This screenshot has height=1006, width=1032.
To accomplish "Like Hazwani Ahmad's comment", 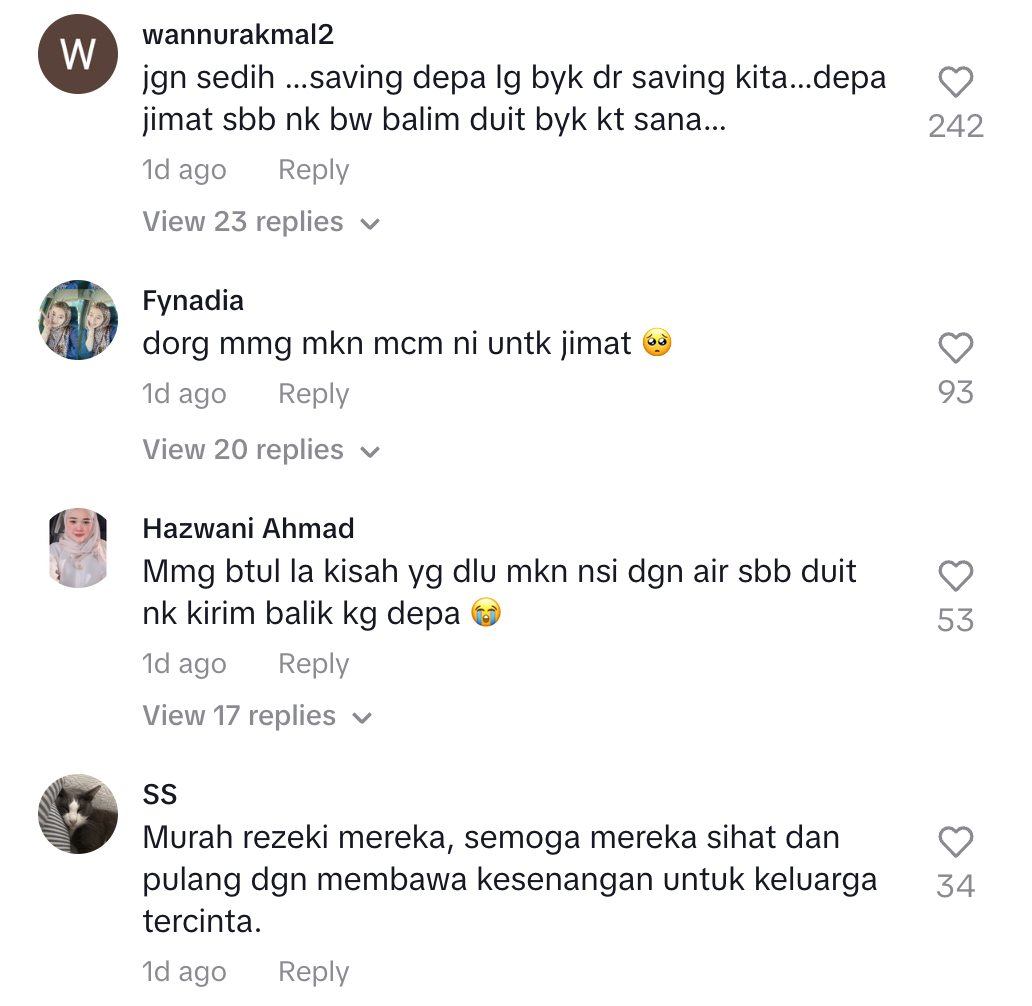I will (955, 576).
